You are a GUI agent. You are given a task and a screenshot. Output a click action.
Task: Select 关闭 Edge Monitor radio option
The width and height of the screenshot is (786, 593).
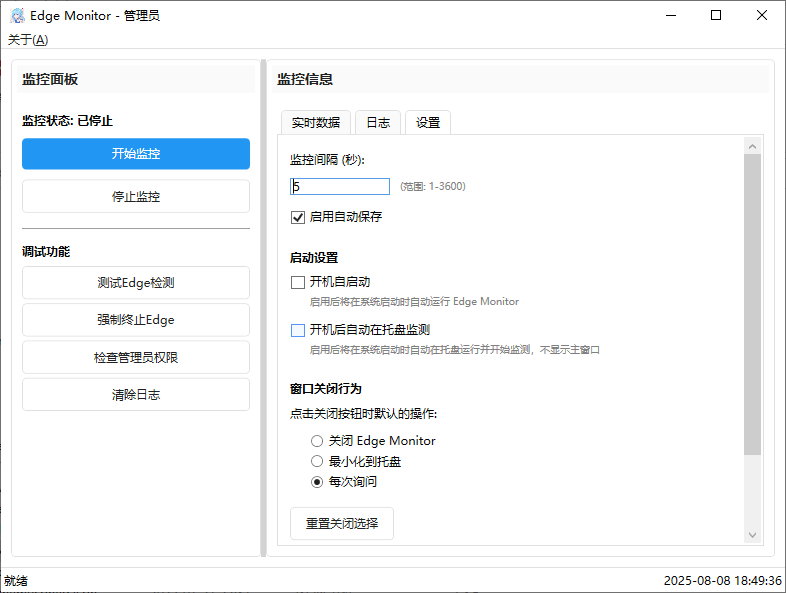(x=317, y=441)
